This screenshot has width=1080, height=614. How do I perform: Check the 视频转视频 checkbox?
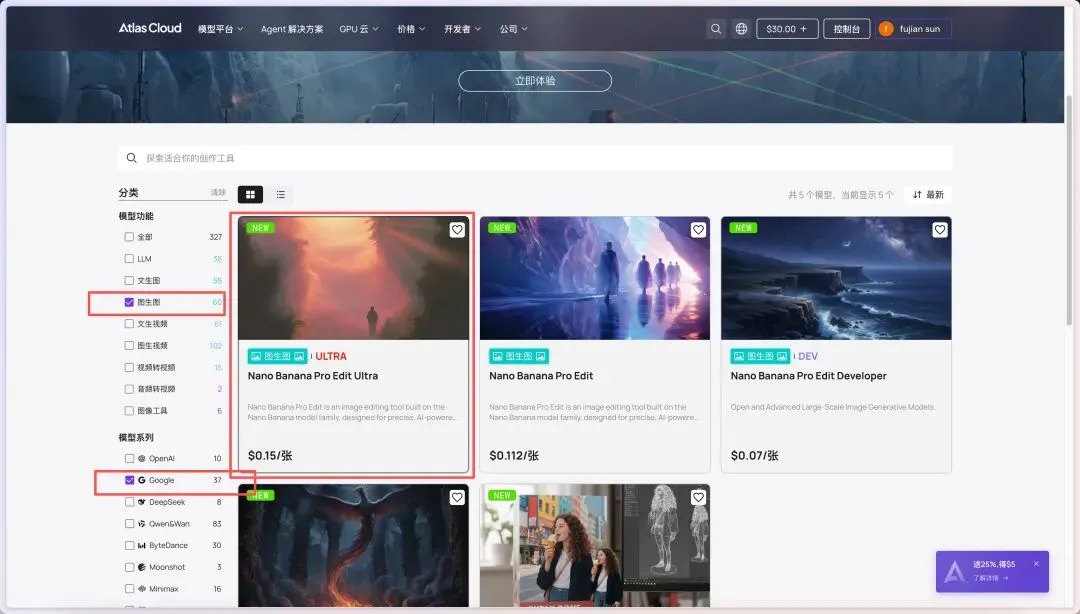[129, 367]
